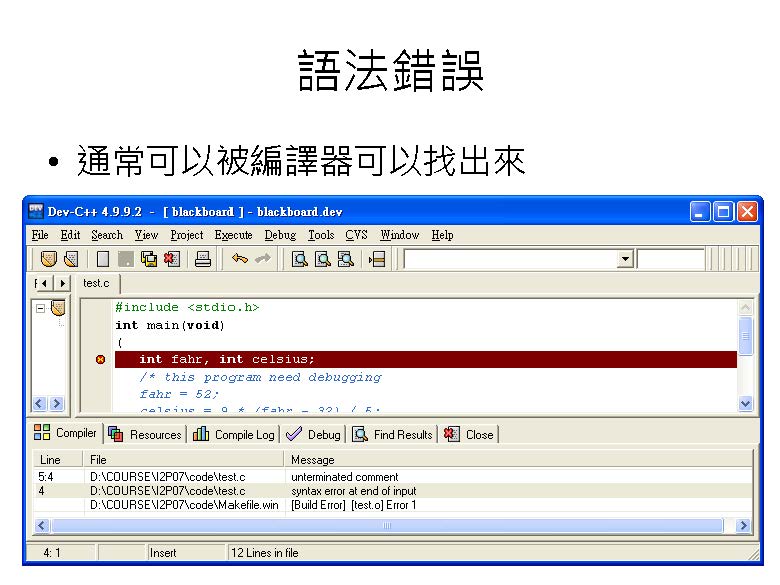The image size is (780, 585).
Task: Click the Go to Line toolbar icon
Action: 377,260
